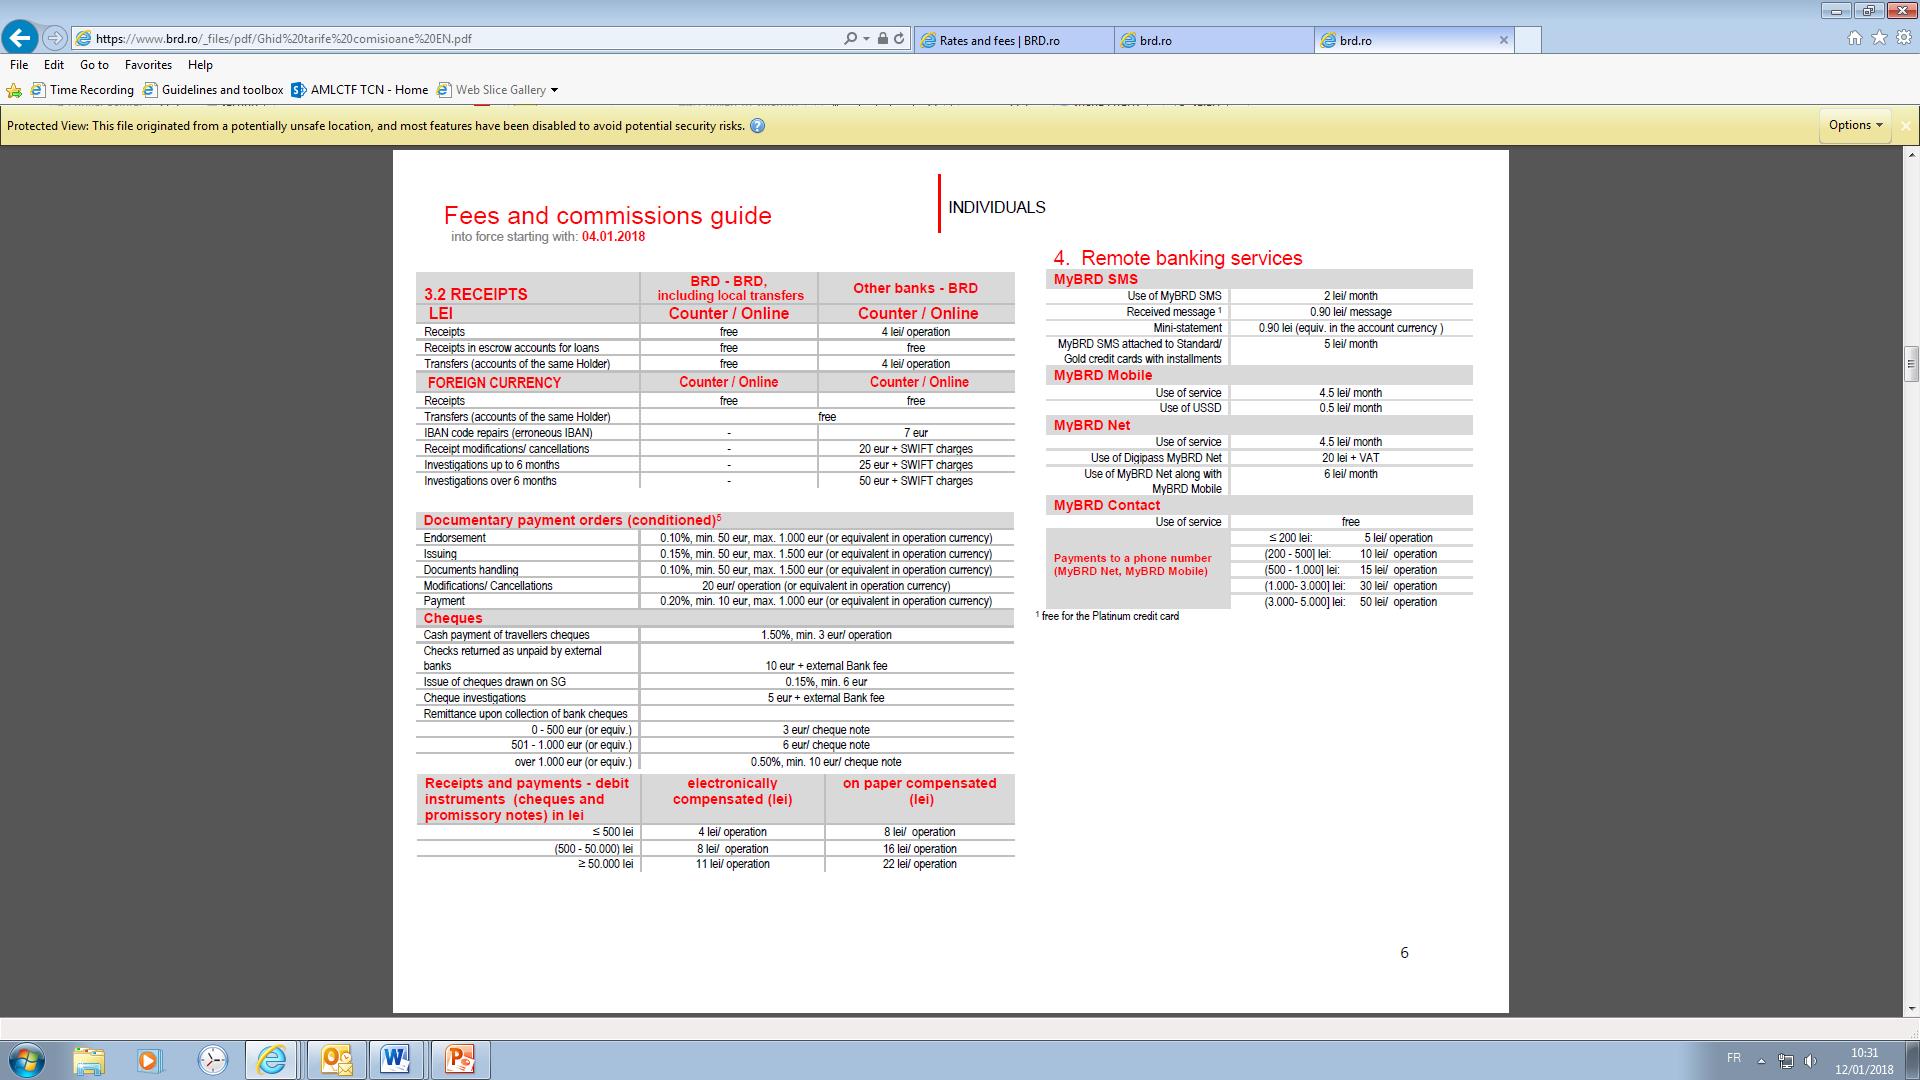Click the URL address field
The width and height of the screenshot is (1920, 1080).
click(450, 39)
